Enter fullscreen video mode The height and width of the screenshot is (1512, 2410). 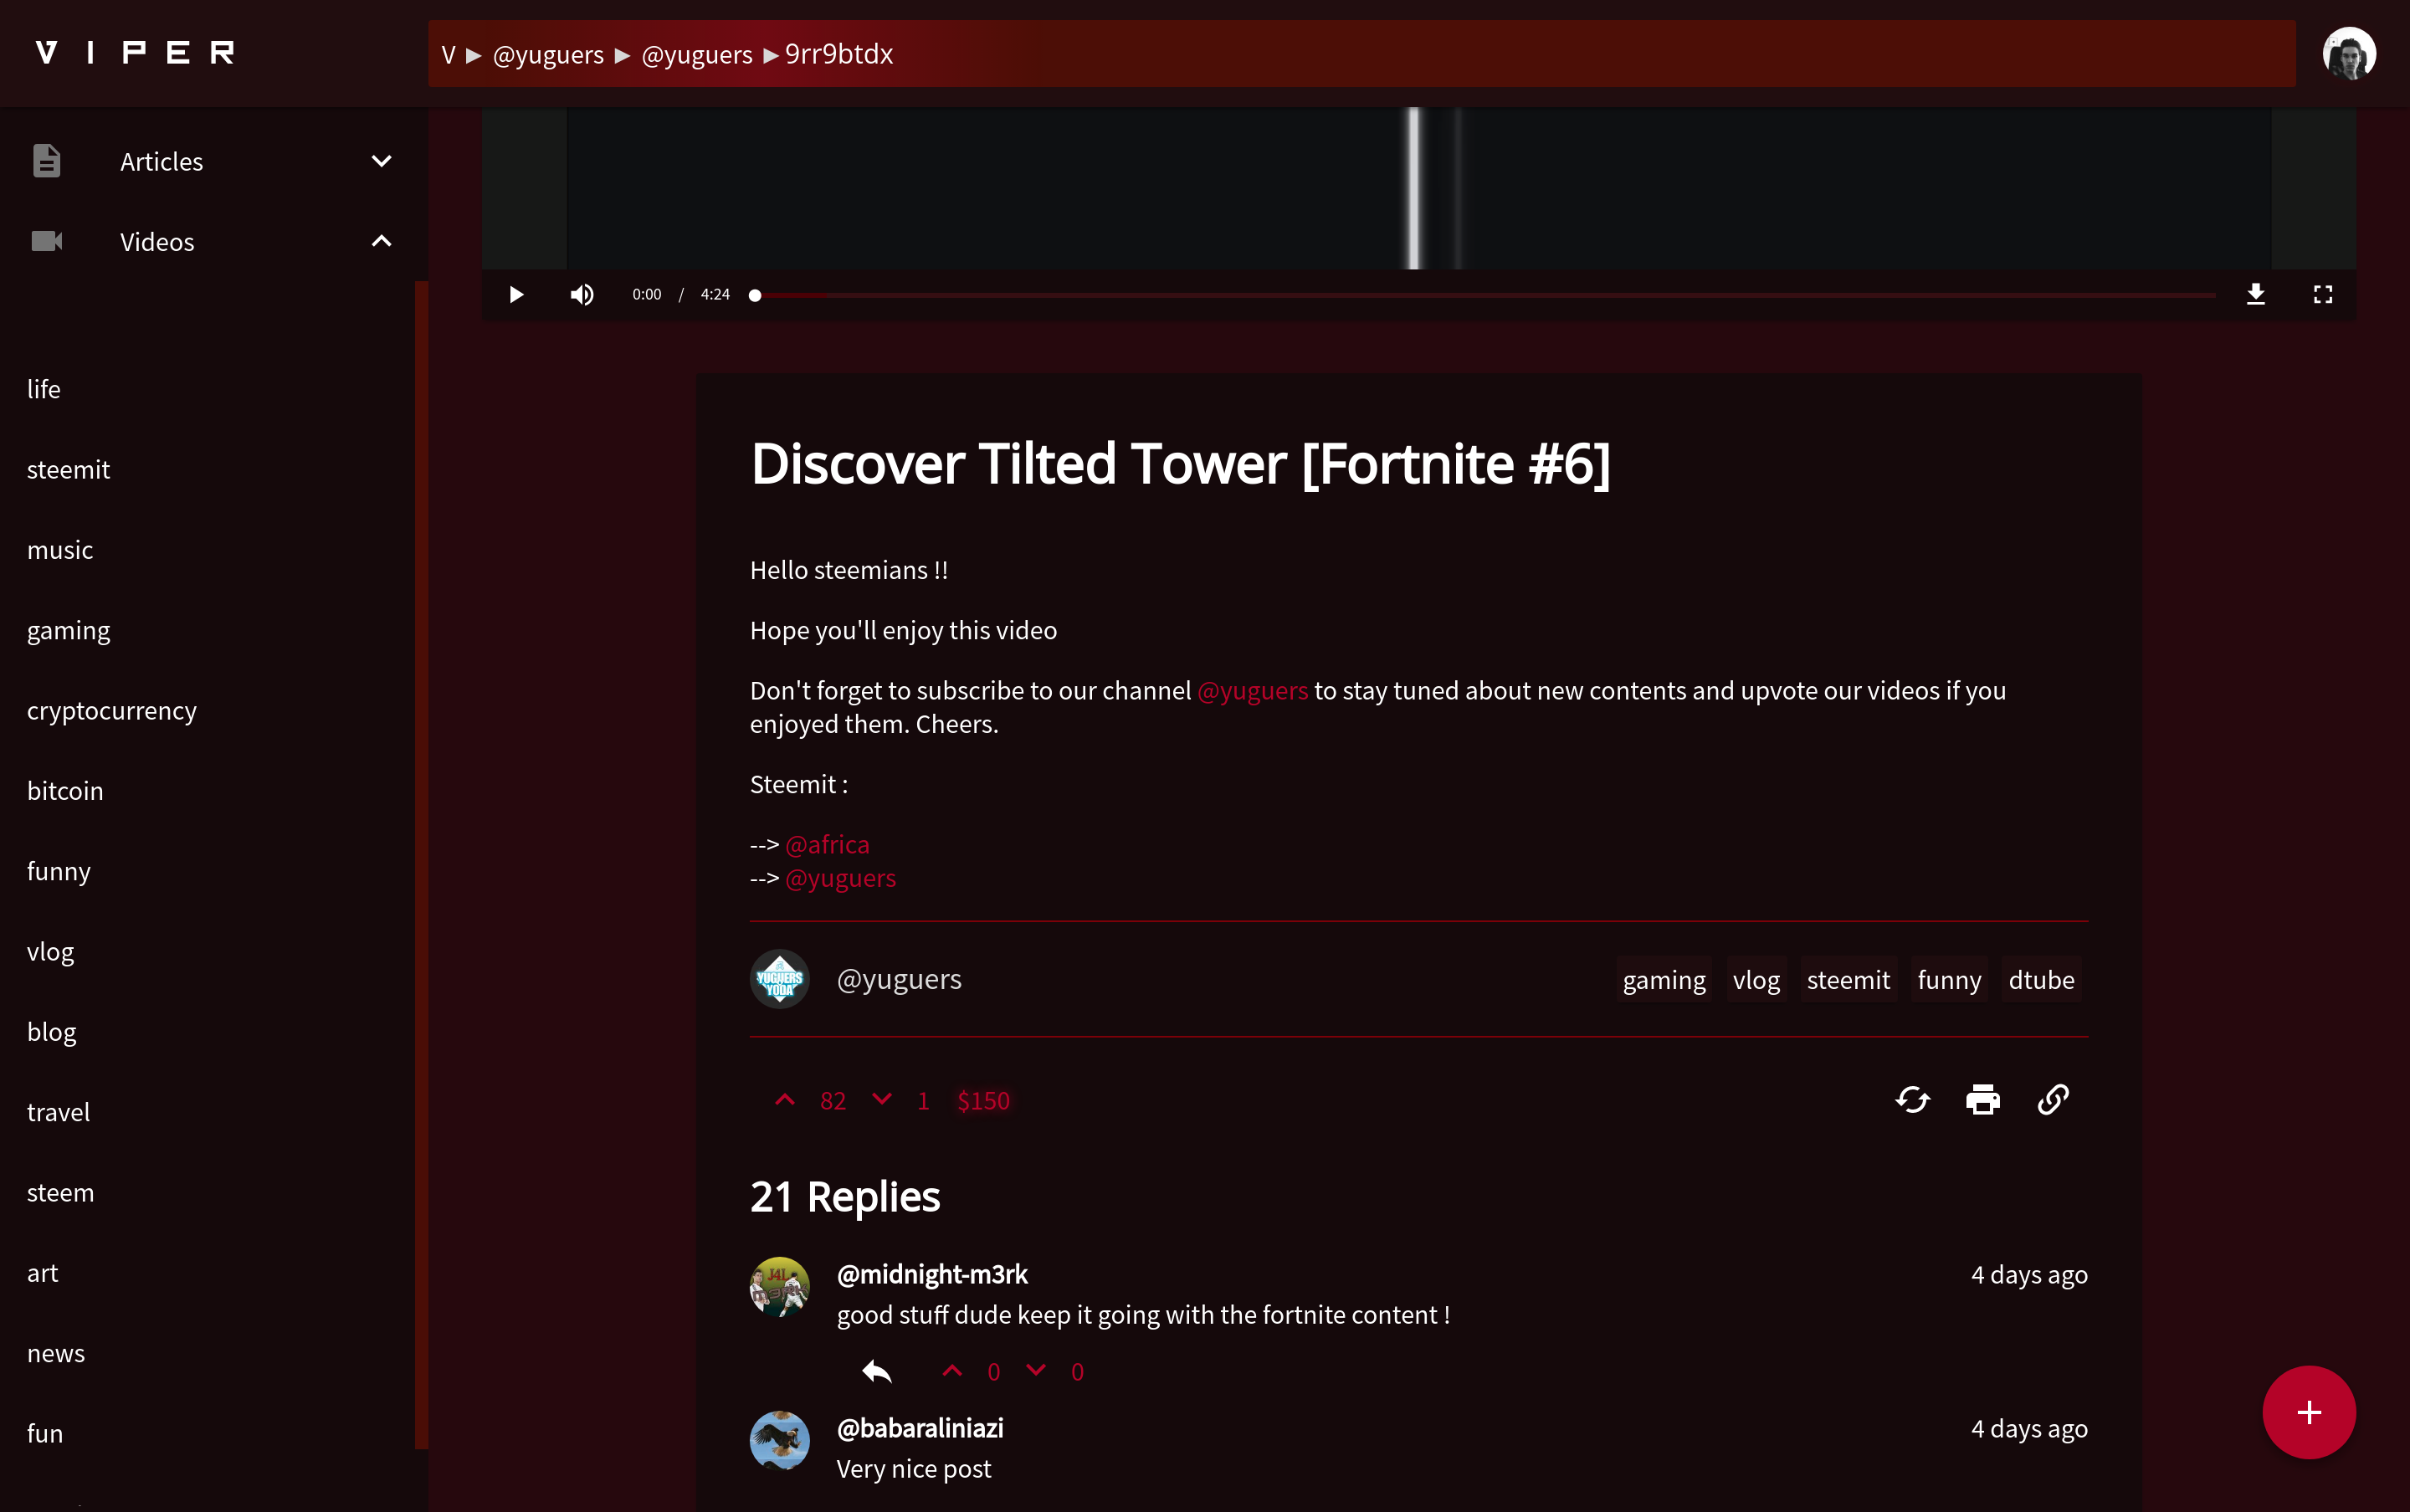click(2322, 294)
